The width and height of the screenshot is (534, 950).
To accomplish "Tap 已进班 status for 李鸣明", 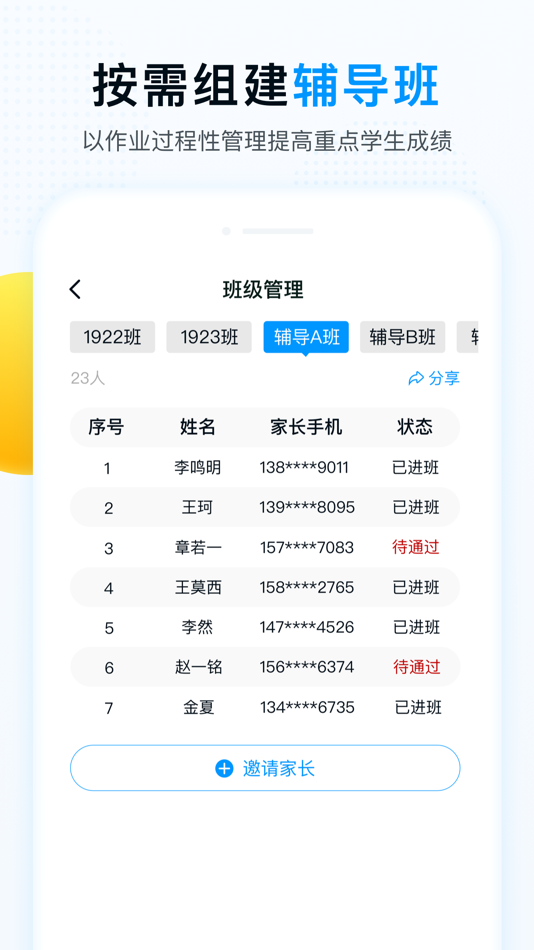I will 416,468.
